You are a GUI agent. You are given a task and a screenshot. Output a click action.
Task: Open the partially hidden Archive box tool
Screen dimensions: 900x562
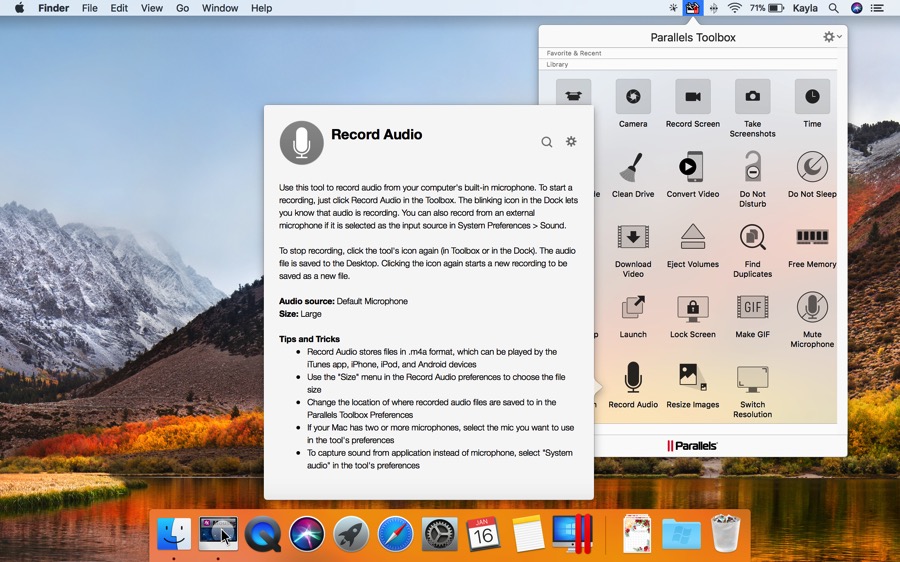573,92
